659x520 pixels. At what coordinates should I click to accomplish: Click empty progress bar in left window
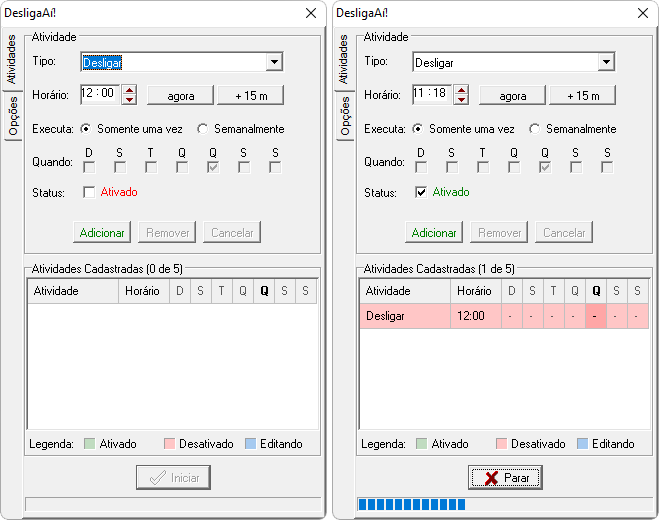(x=173, y=504)
